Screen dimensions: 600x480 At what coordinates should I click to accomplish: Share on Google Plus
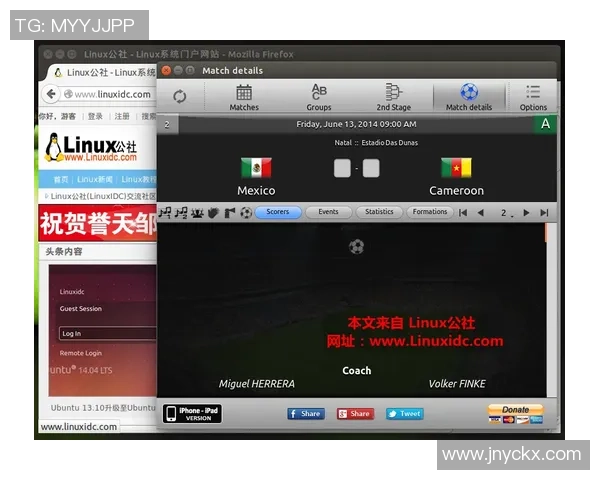(x=355, y=414)
